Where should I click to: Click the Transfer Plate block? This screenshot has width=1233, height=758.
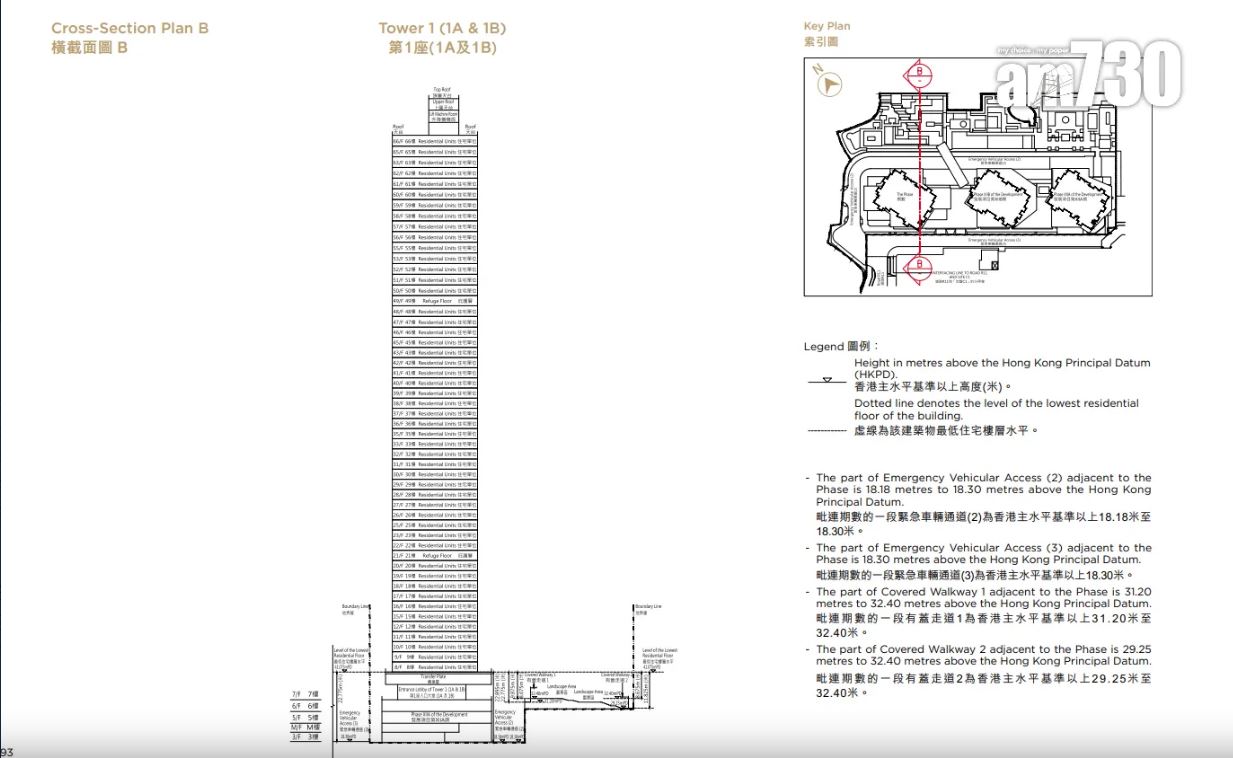(434, 678)
